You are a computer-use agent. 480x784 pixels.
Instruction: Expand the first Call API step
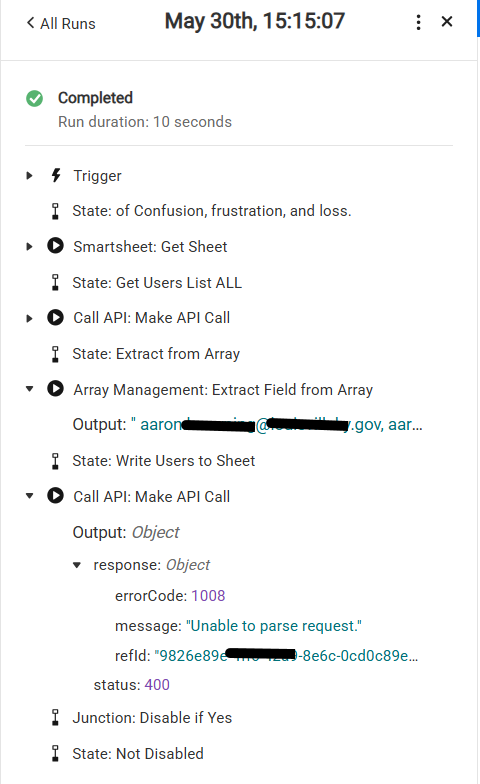click(x=29, y=318)
